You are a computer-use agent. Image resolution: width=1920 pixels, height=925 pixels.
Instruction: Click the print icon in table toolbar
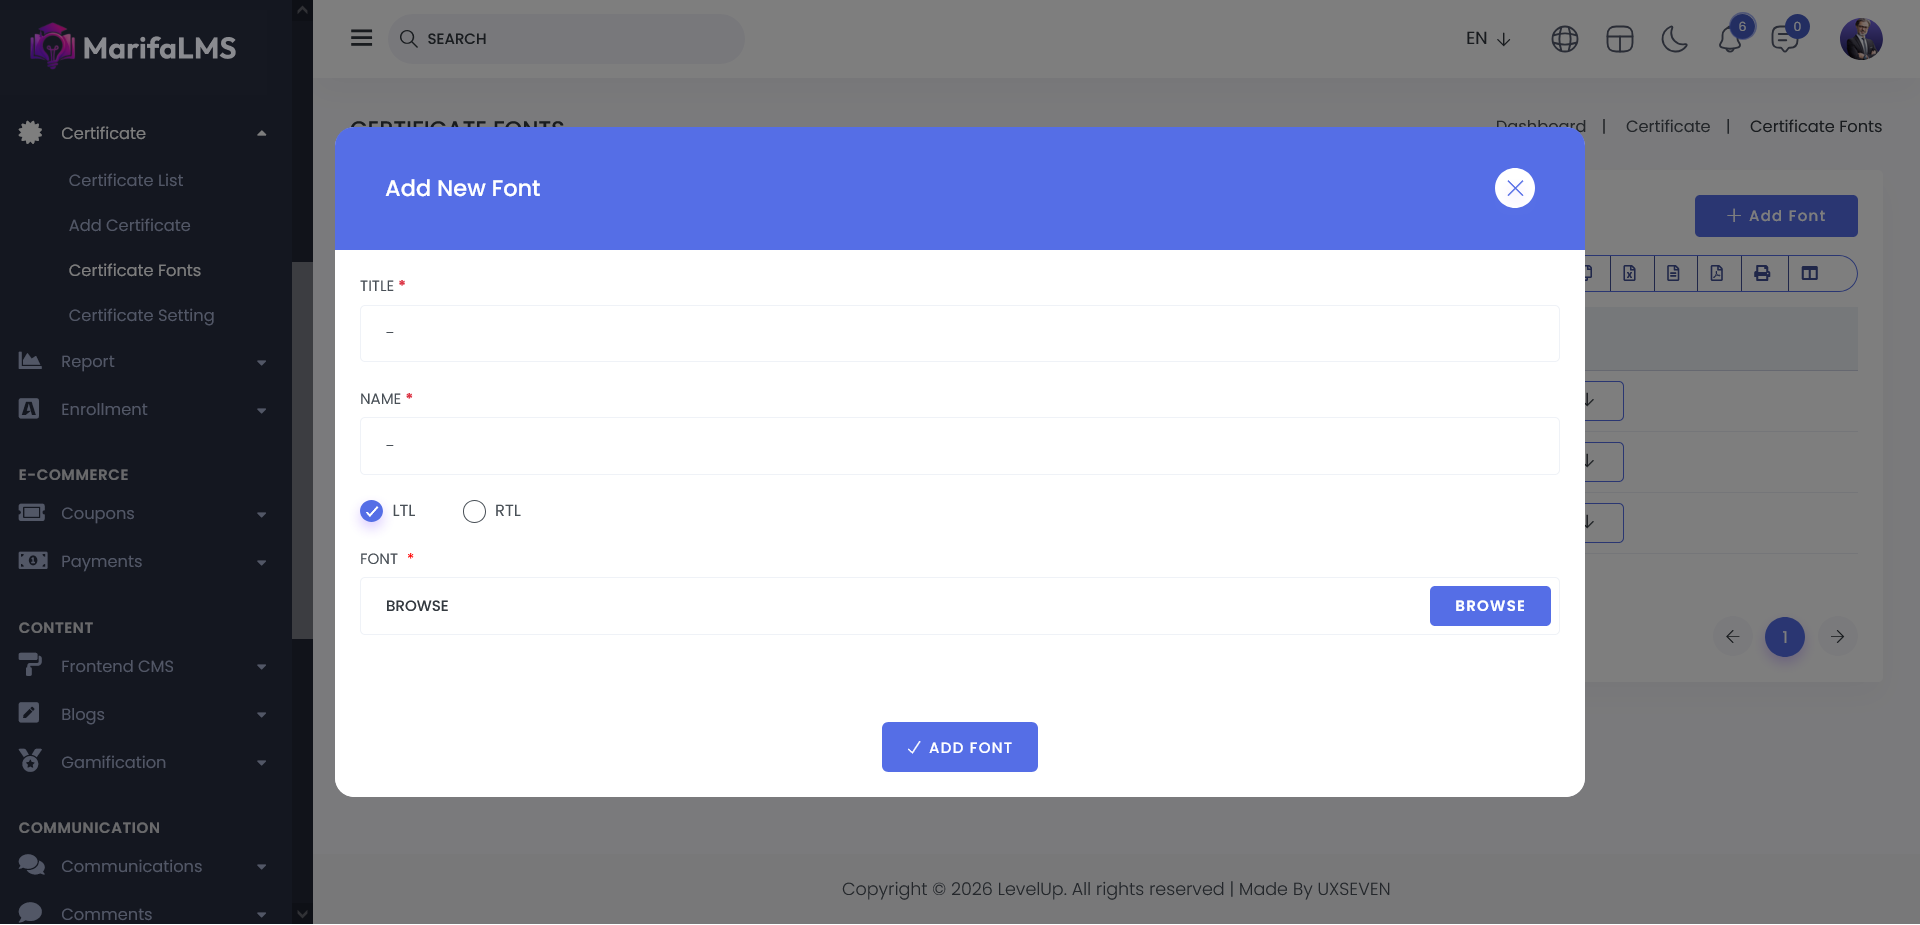point(1762,273)
